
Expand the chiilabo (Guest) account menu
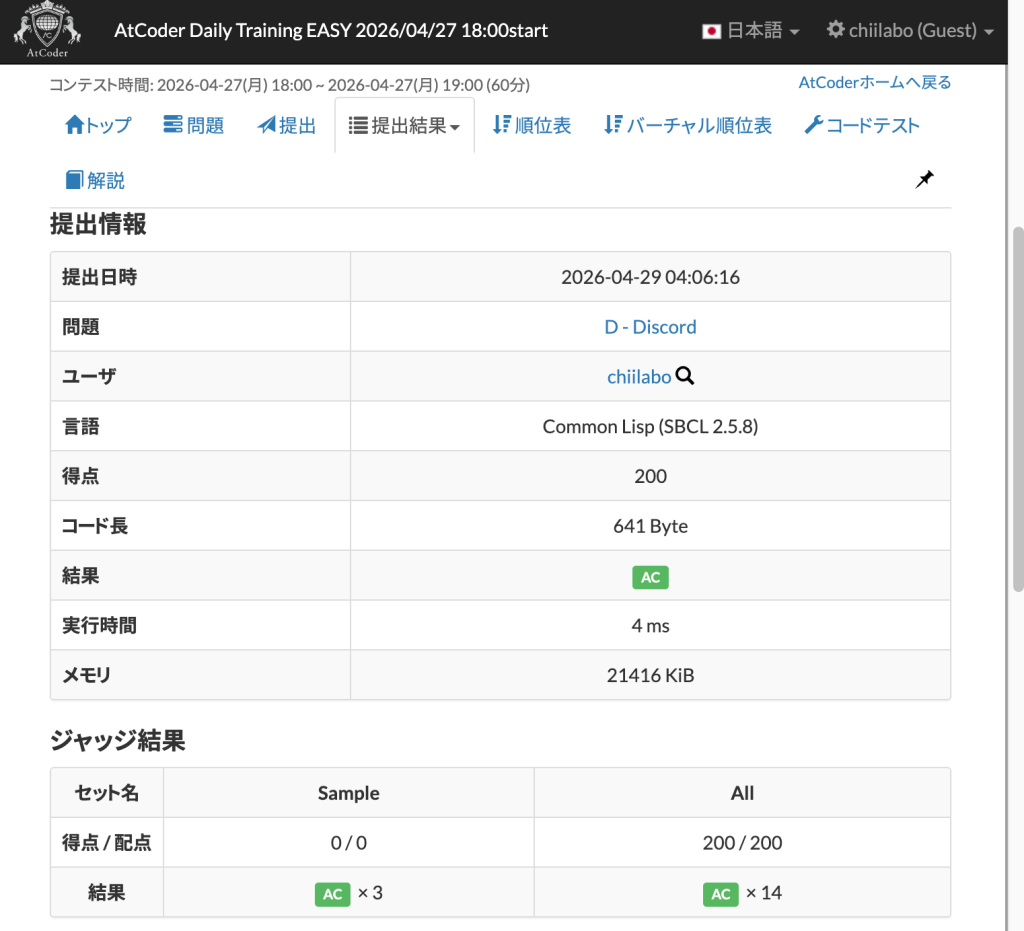pyautogui.click(x=910, y=30)
